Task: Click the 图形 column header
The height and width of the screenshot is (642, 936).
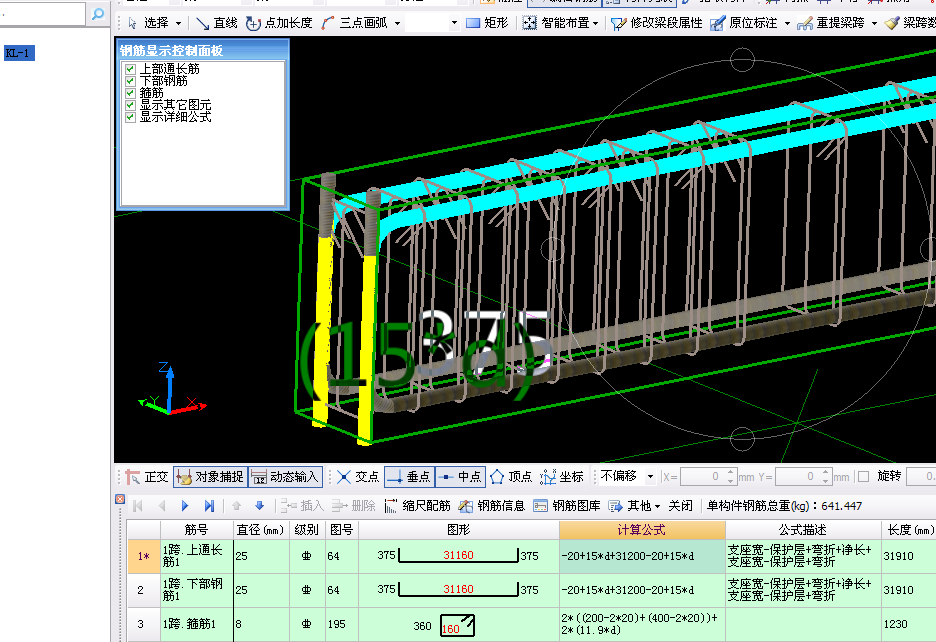Action: [458, 530]
